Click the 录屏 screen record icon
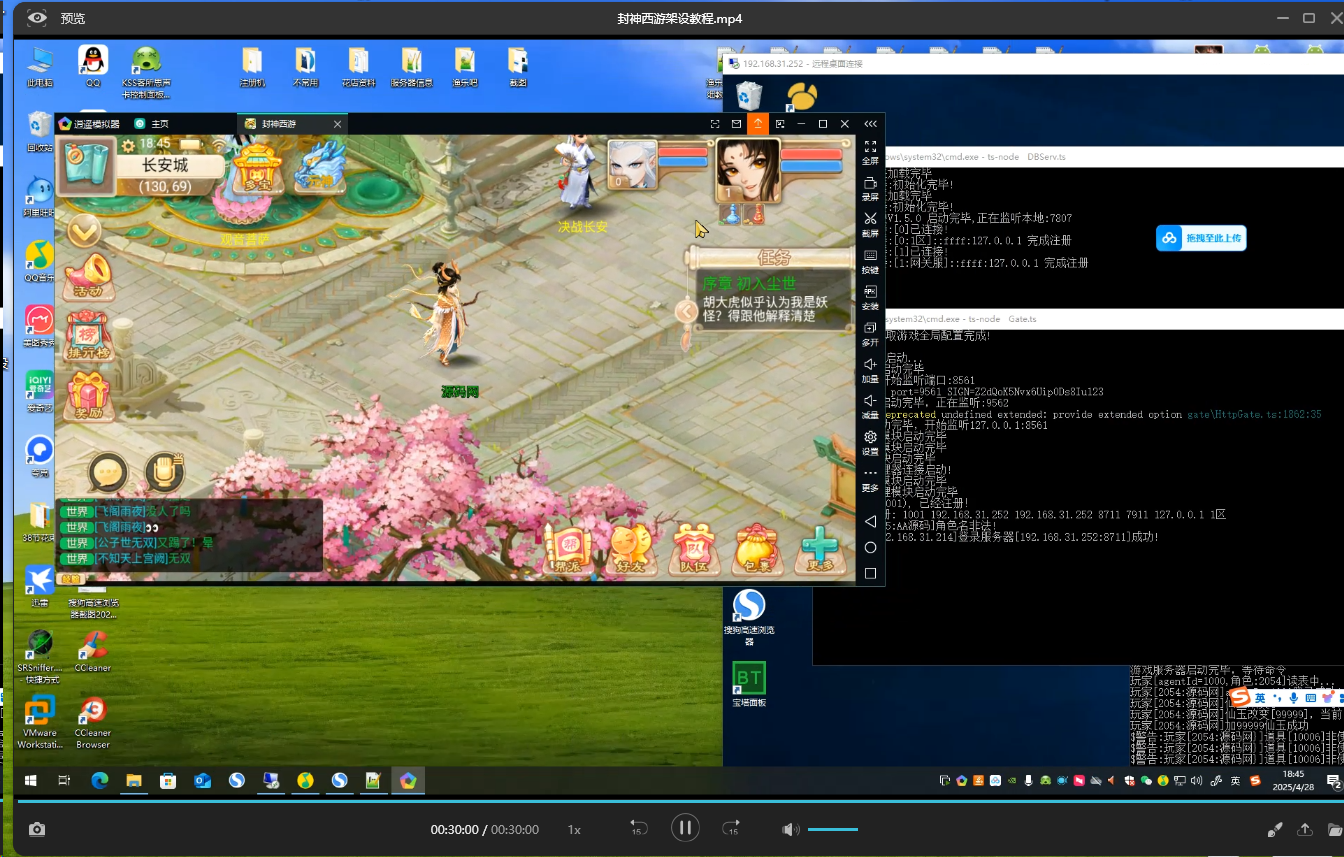 tap(870, 188)
